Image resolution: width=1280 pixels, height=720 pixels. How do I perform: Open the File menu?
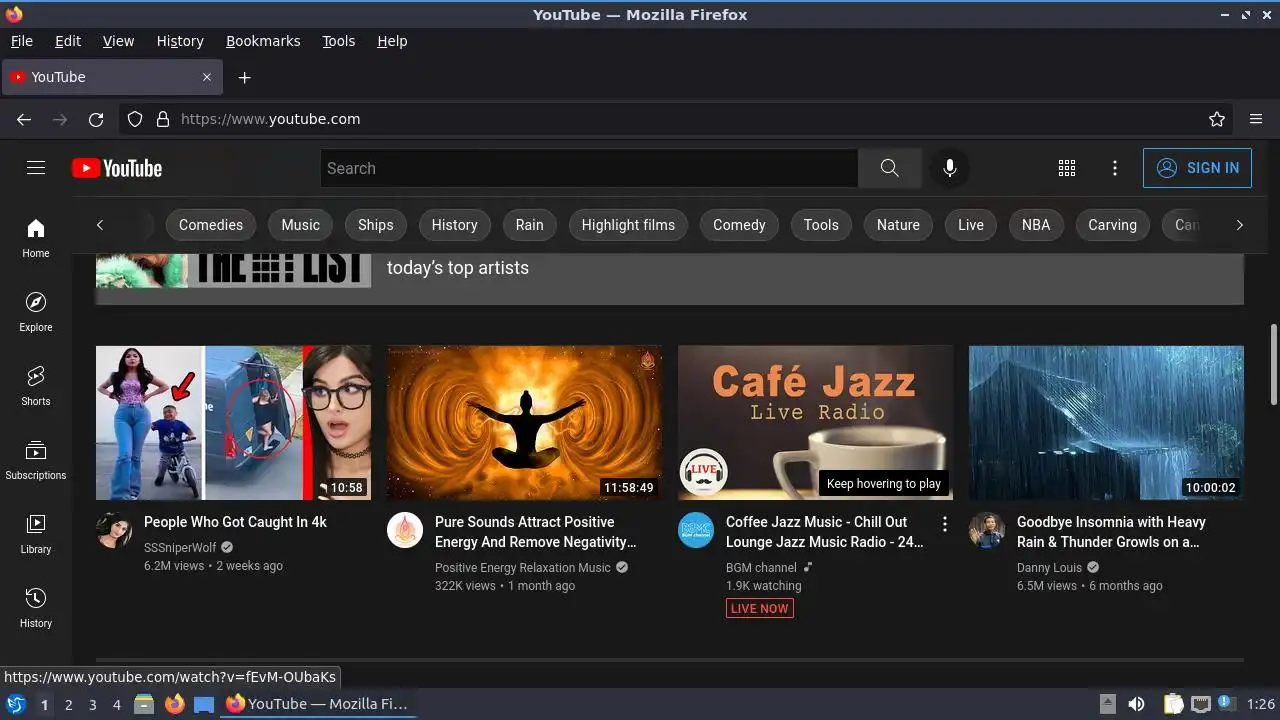[x=21, y=41]
